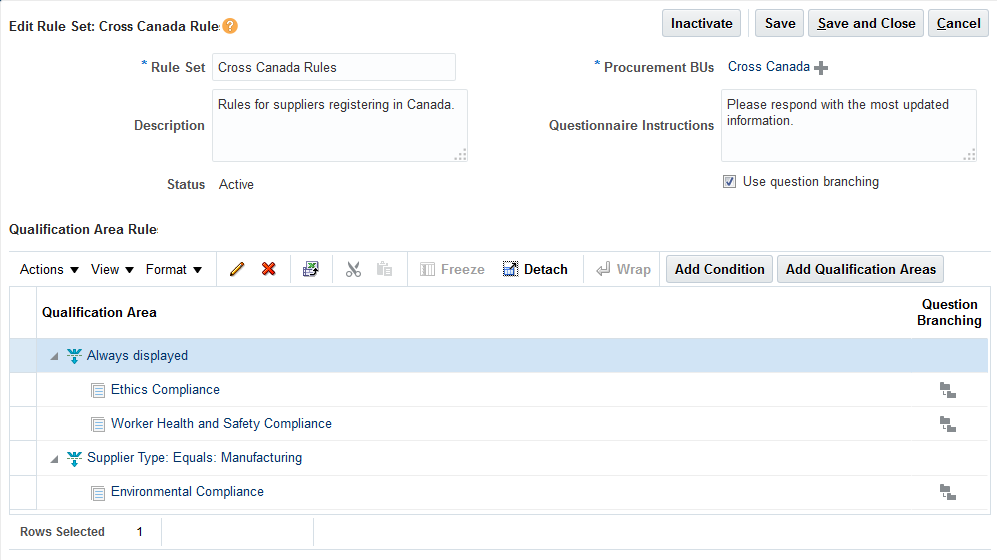
Task: Open question branching for Worker Health and Safety
Action: pyautogui.click(x=948, y=424)
